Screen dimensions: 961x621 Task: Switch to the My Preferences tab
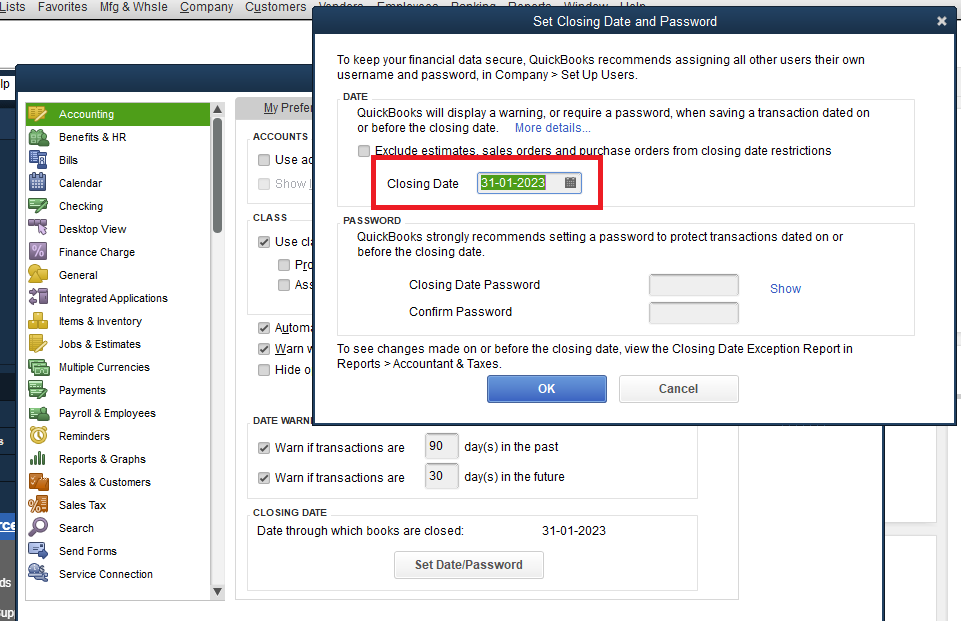275,108
